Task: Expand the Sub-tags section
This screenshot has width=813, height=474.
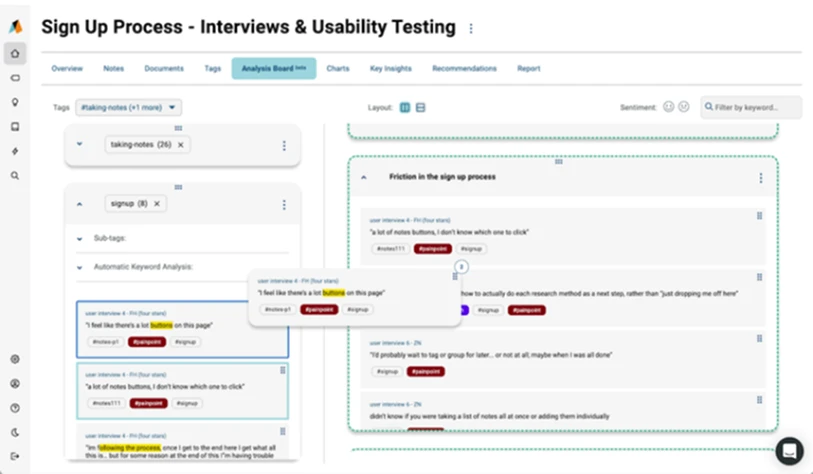Action: point(79,239)
